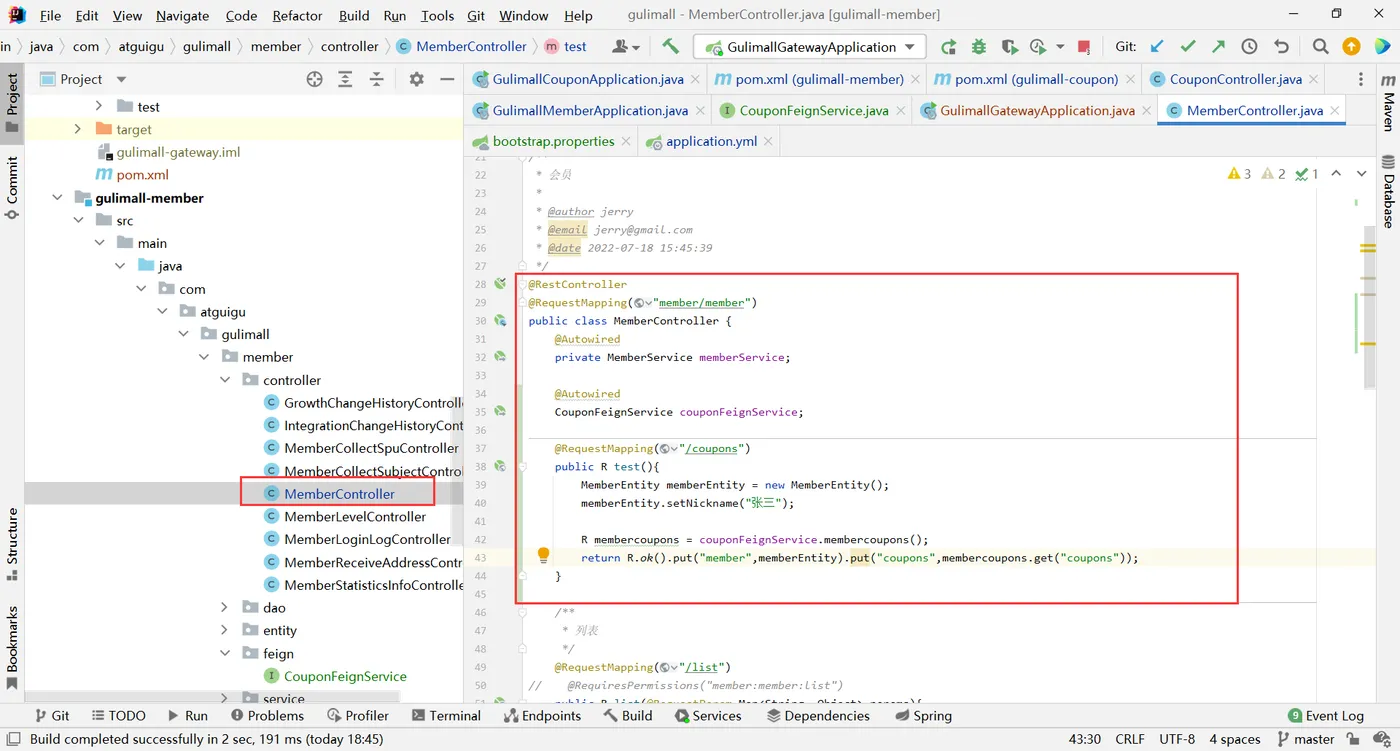Jump to previous highlighted error arrow up
The image size is (1400, 751).
pyautogui.click(x=1336, y=174)
